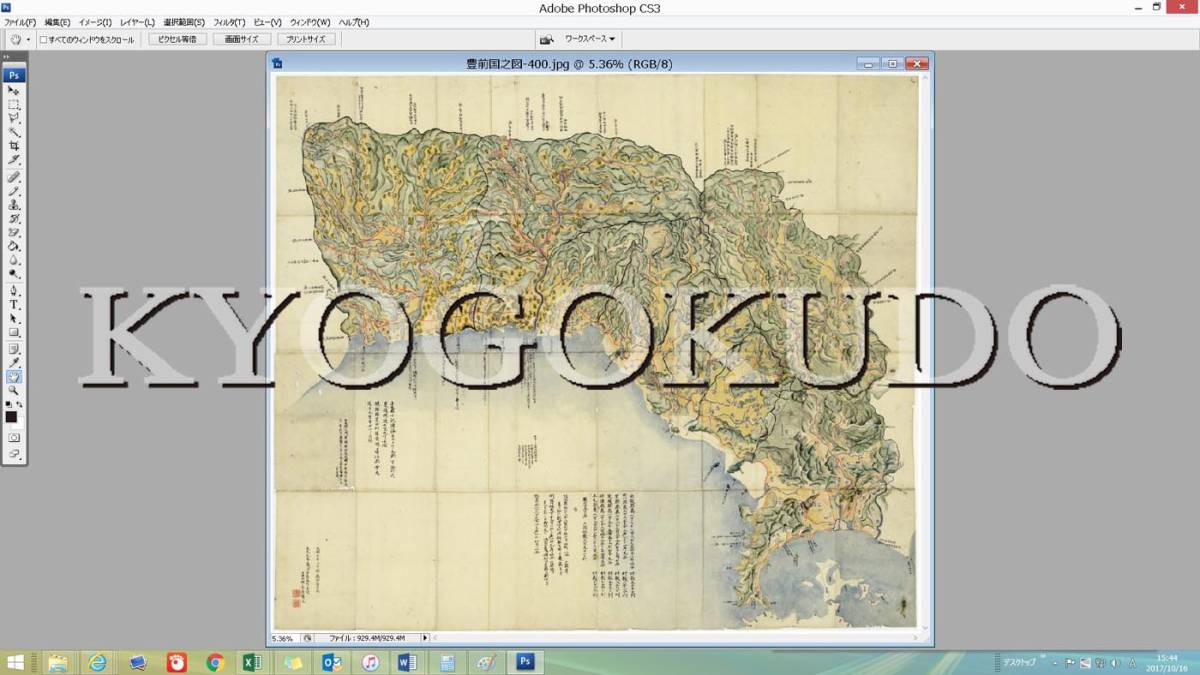
Task: Select the Type tool
Action: (x=14, y=305)
